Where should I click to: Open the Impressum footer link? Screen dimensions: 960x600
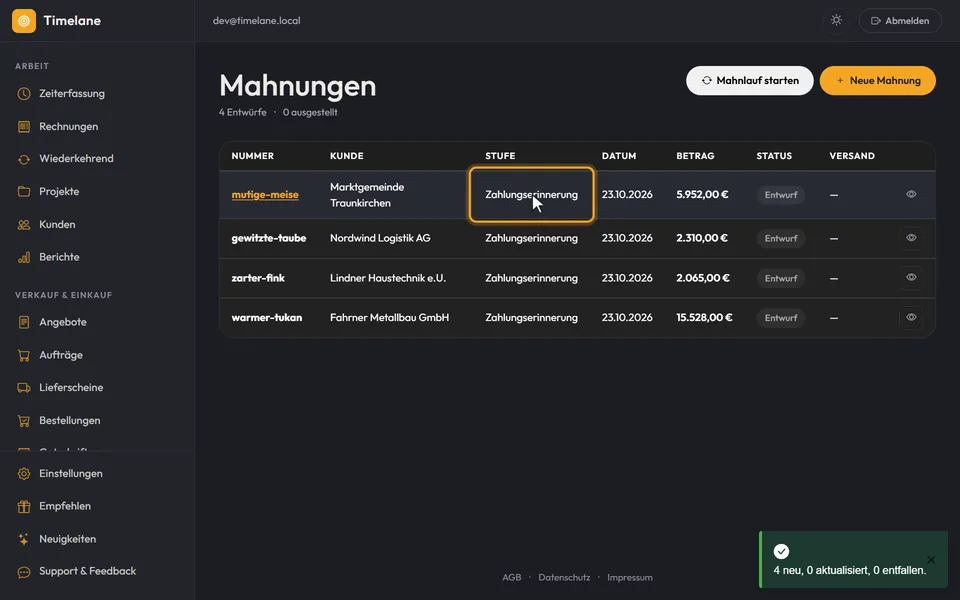coord(630,577)
